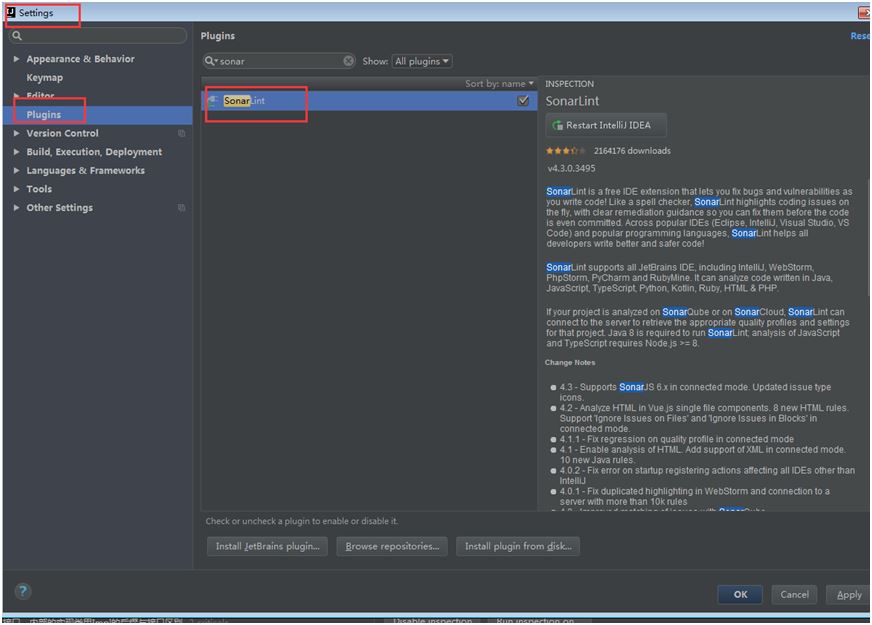Expand the Editor settings section
This screenshot has height=625, width=872.
point(16,96)
